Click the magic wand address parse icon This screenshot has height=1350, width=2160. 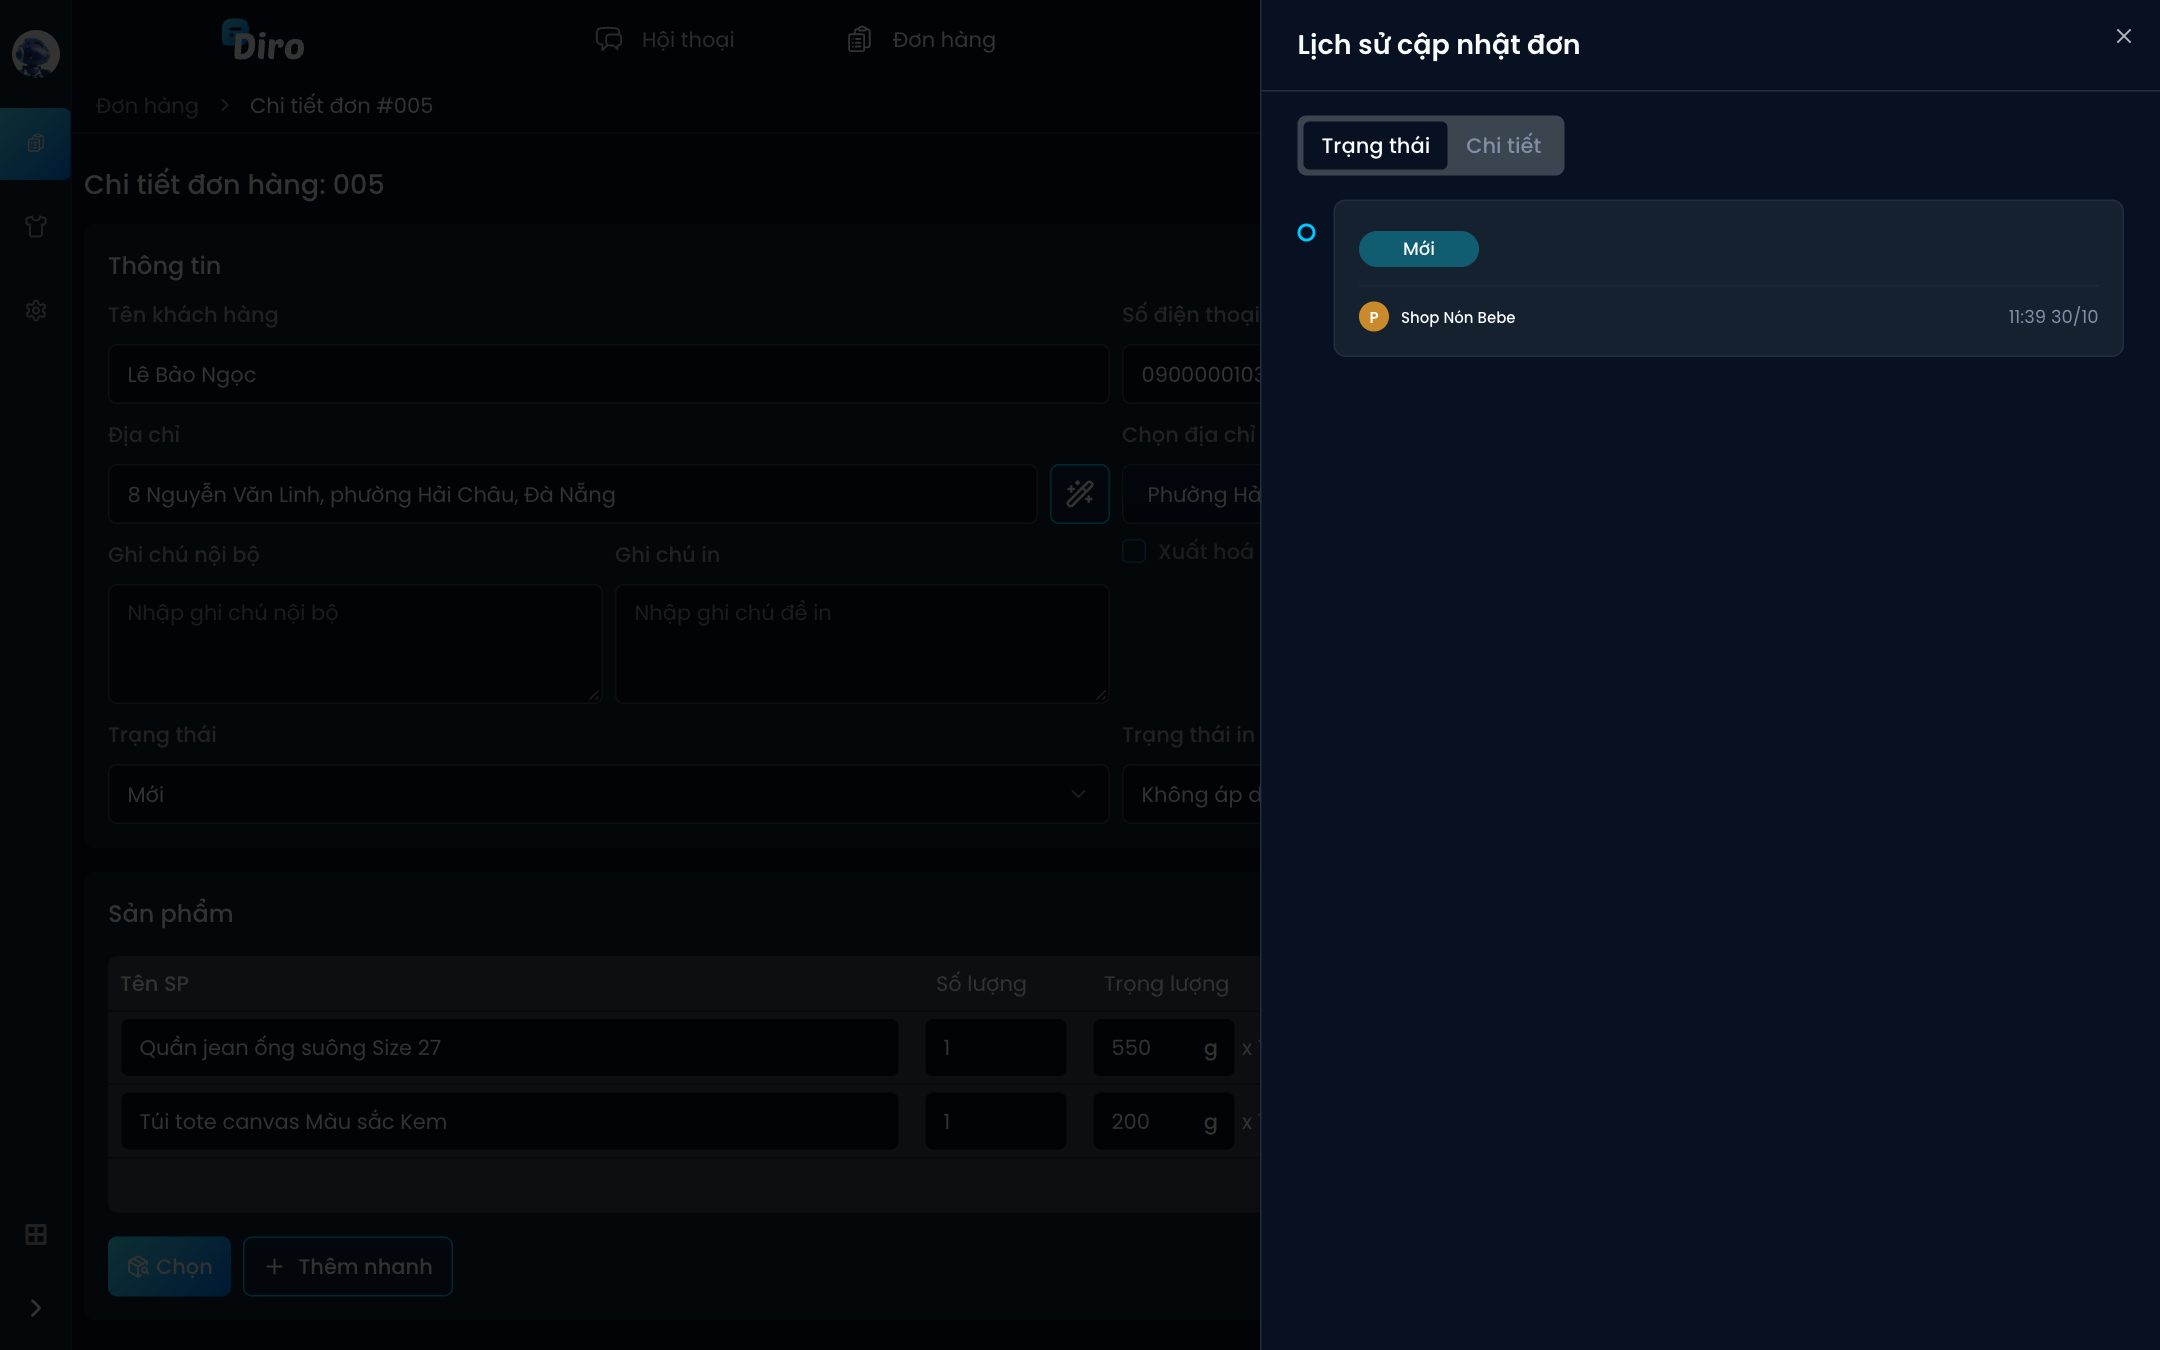[x=1079, y=494]
